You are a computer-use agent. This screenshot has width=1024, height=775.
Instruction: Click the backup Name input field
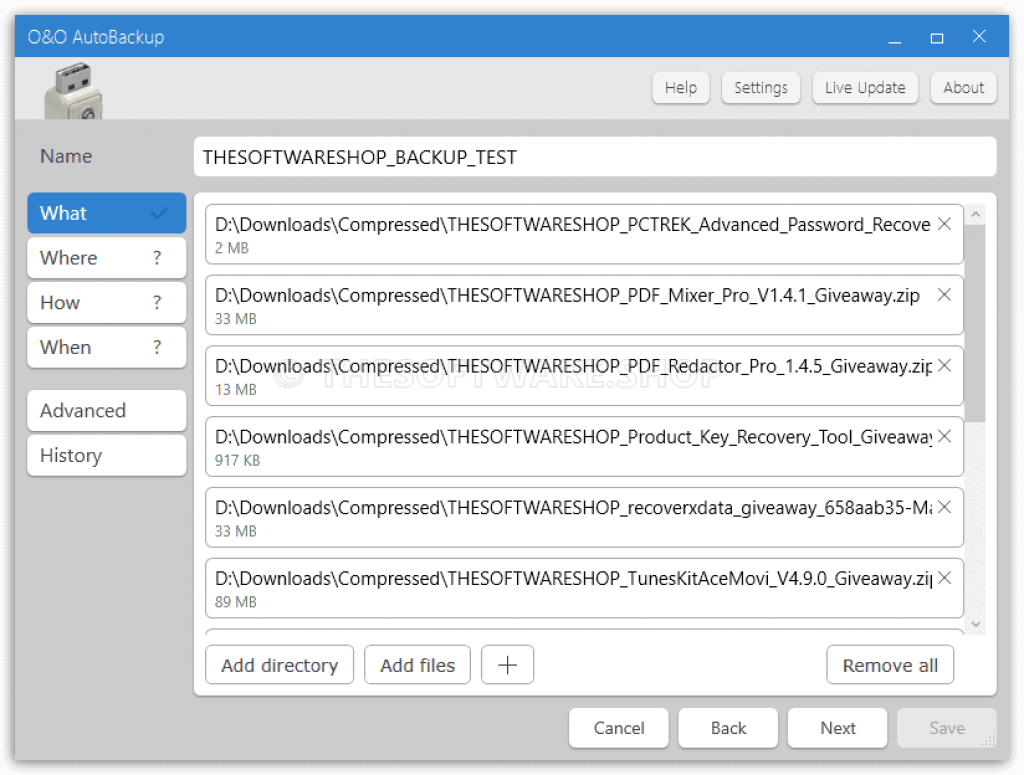(x=595, y=157)
